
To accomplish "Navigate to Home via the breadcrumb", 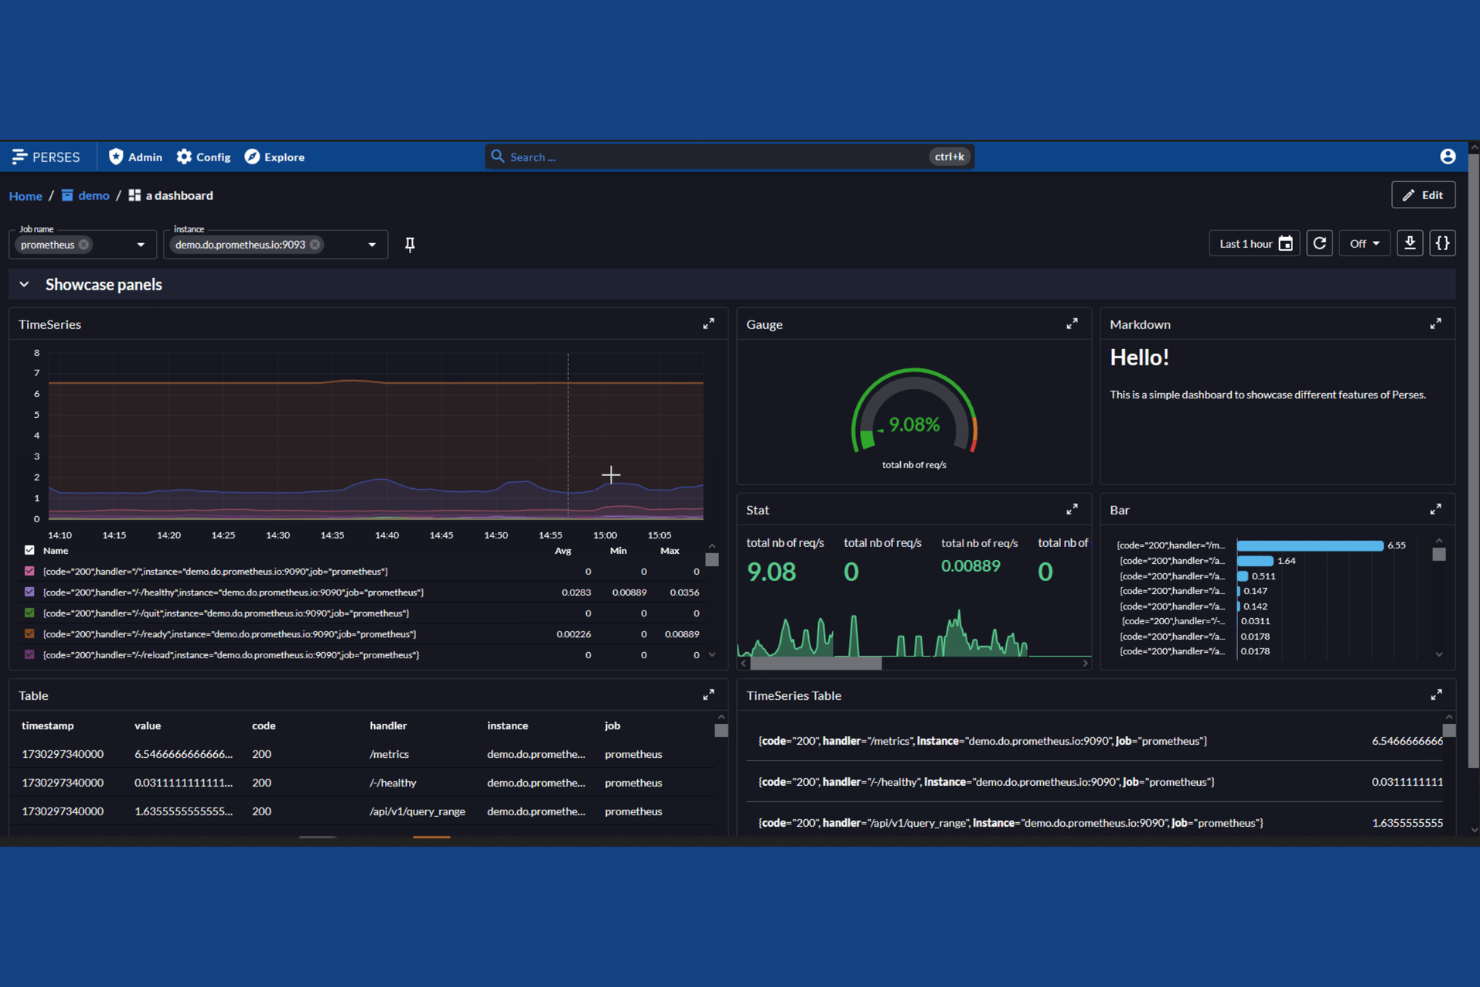I will tap(25, 195).
